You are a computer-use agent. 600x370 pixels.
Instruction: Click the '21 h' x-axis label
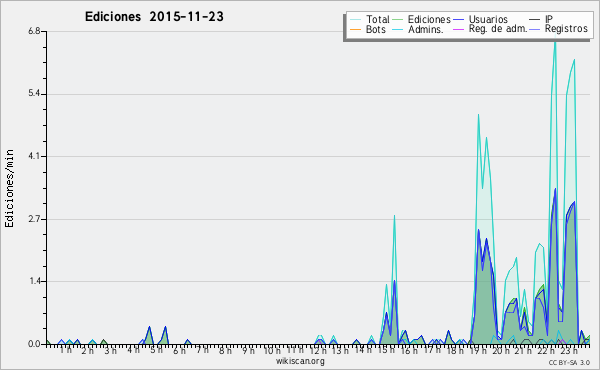[522, 350]
